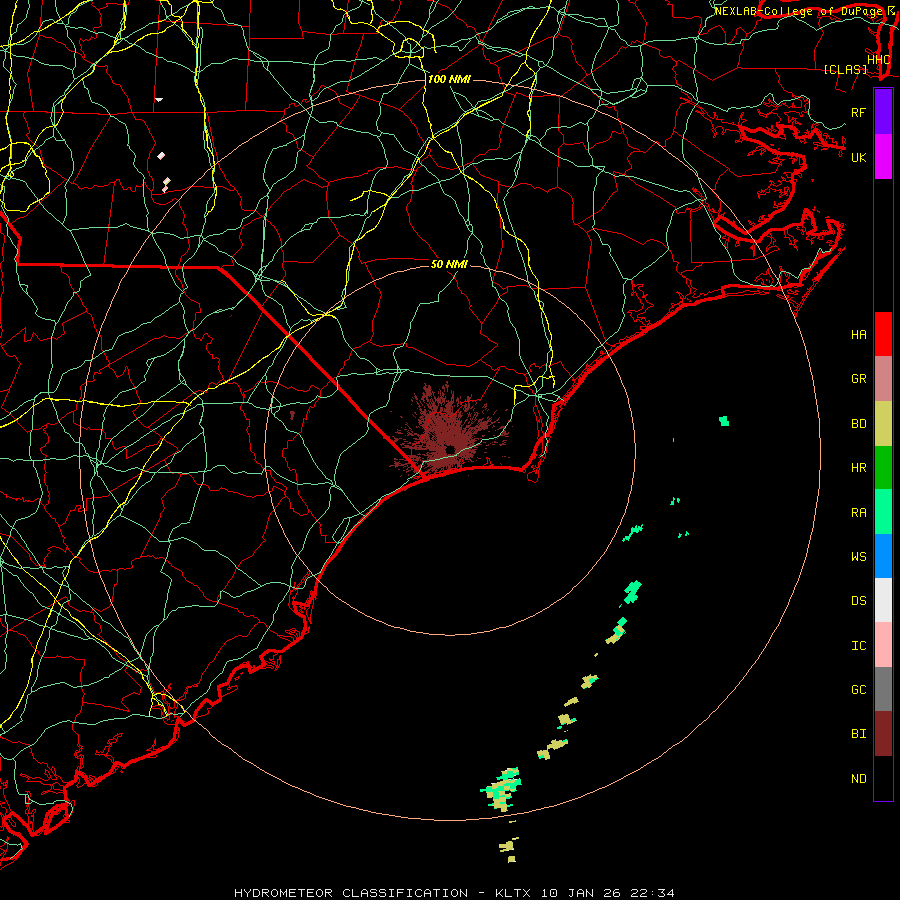Click the "IC" legend label
The height and width of the screenshot is (900, 900).
pyautogui.click(x=858, y=646)
